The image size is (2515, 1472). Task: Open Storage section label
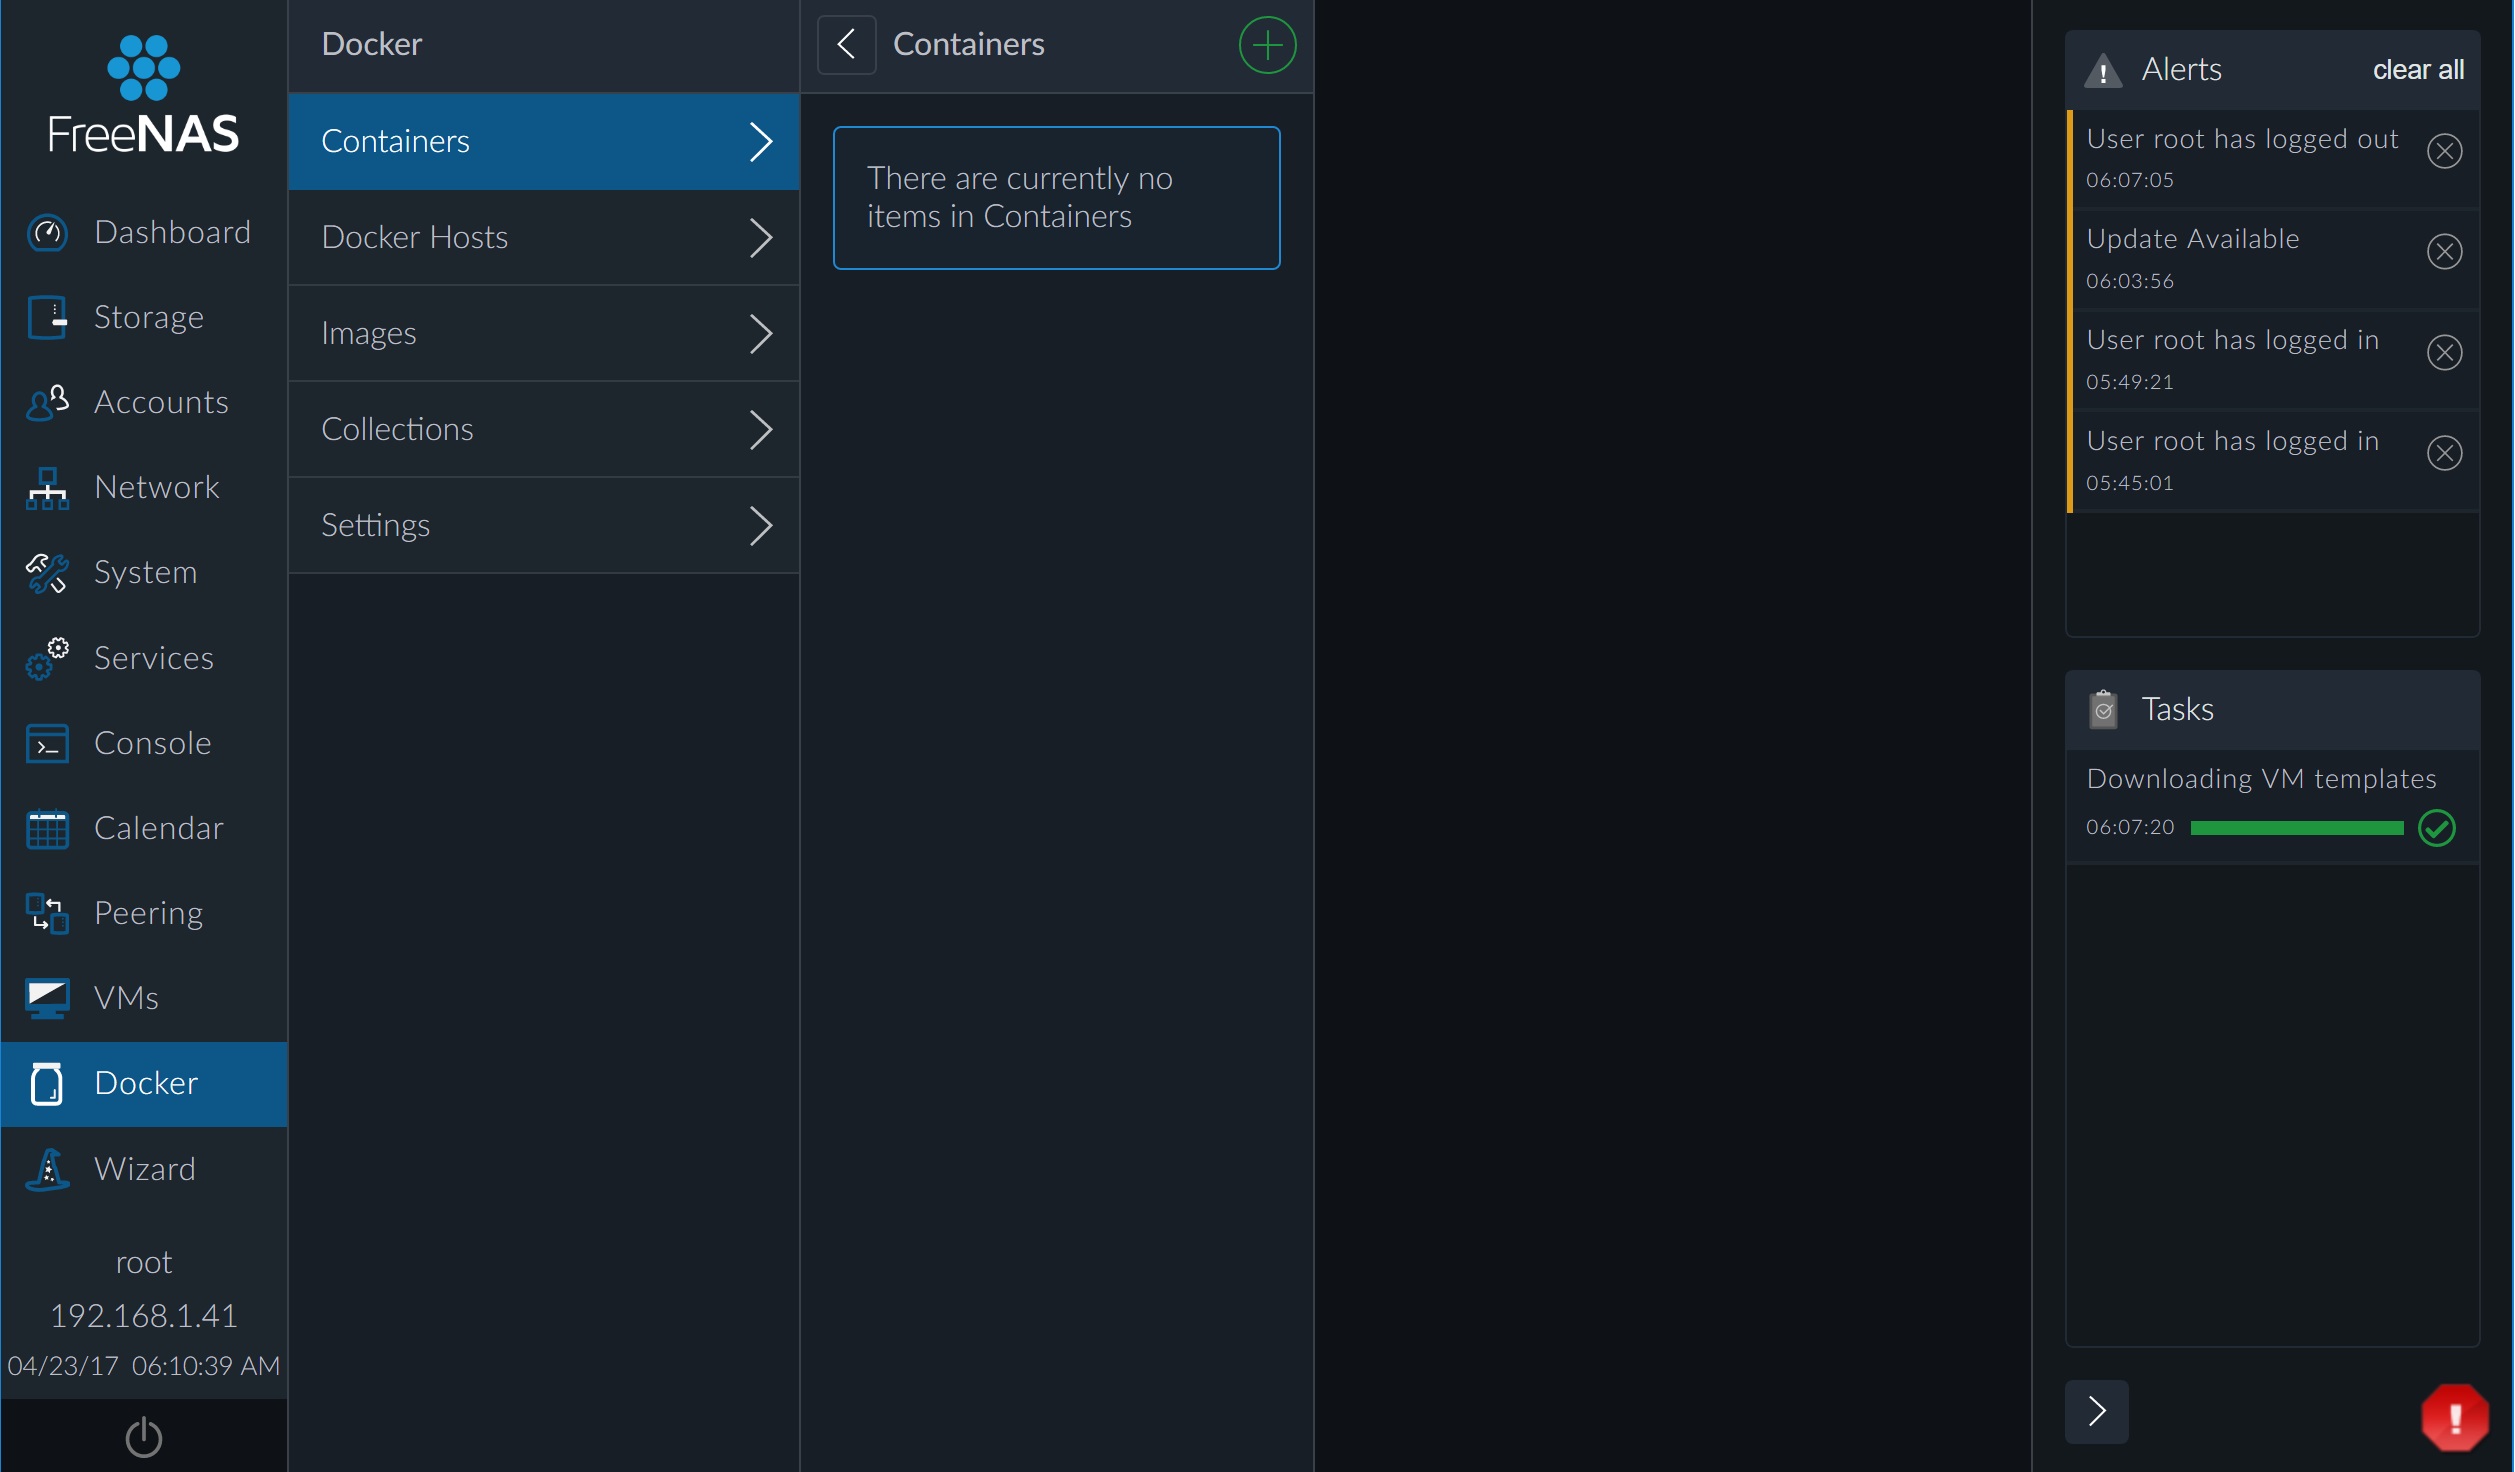(149, 317)
